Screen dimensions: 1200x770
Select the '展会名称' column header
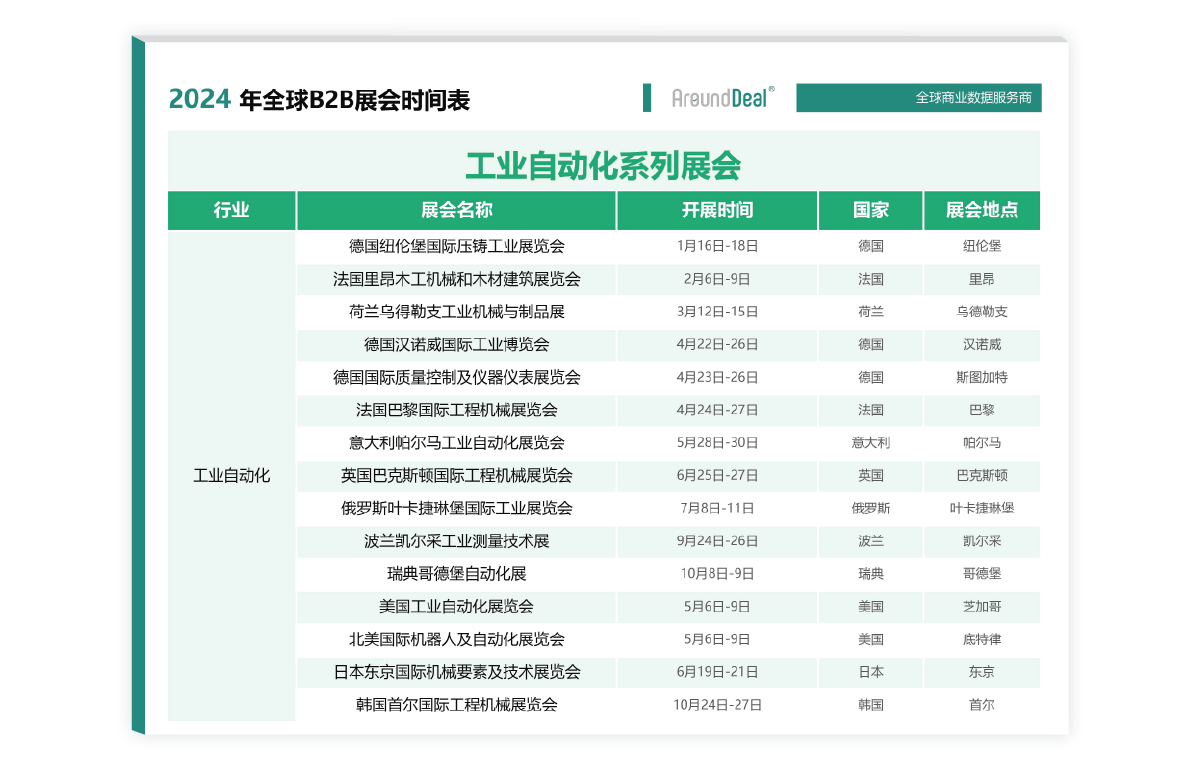point(457,211)
